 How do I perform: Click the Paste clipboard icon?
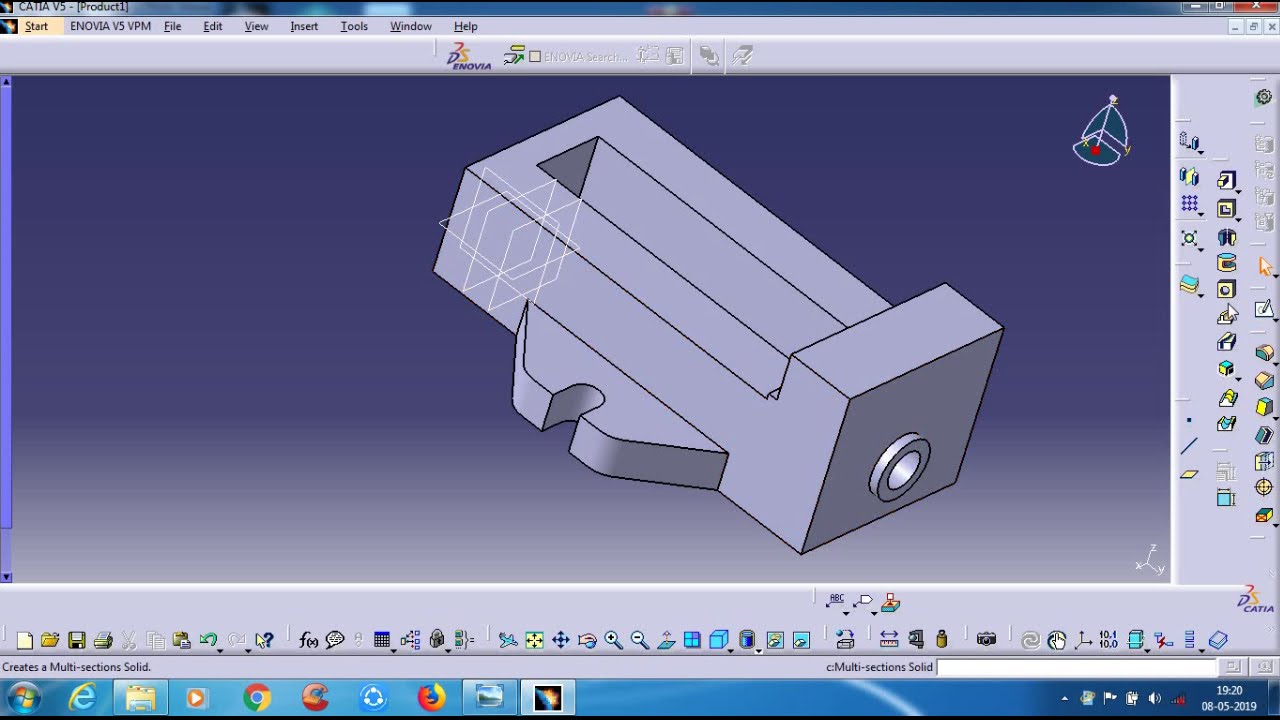click(x=181, y=640)
